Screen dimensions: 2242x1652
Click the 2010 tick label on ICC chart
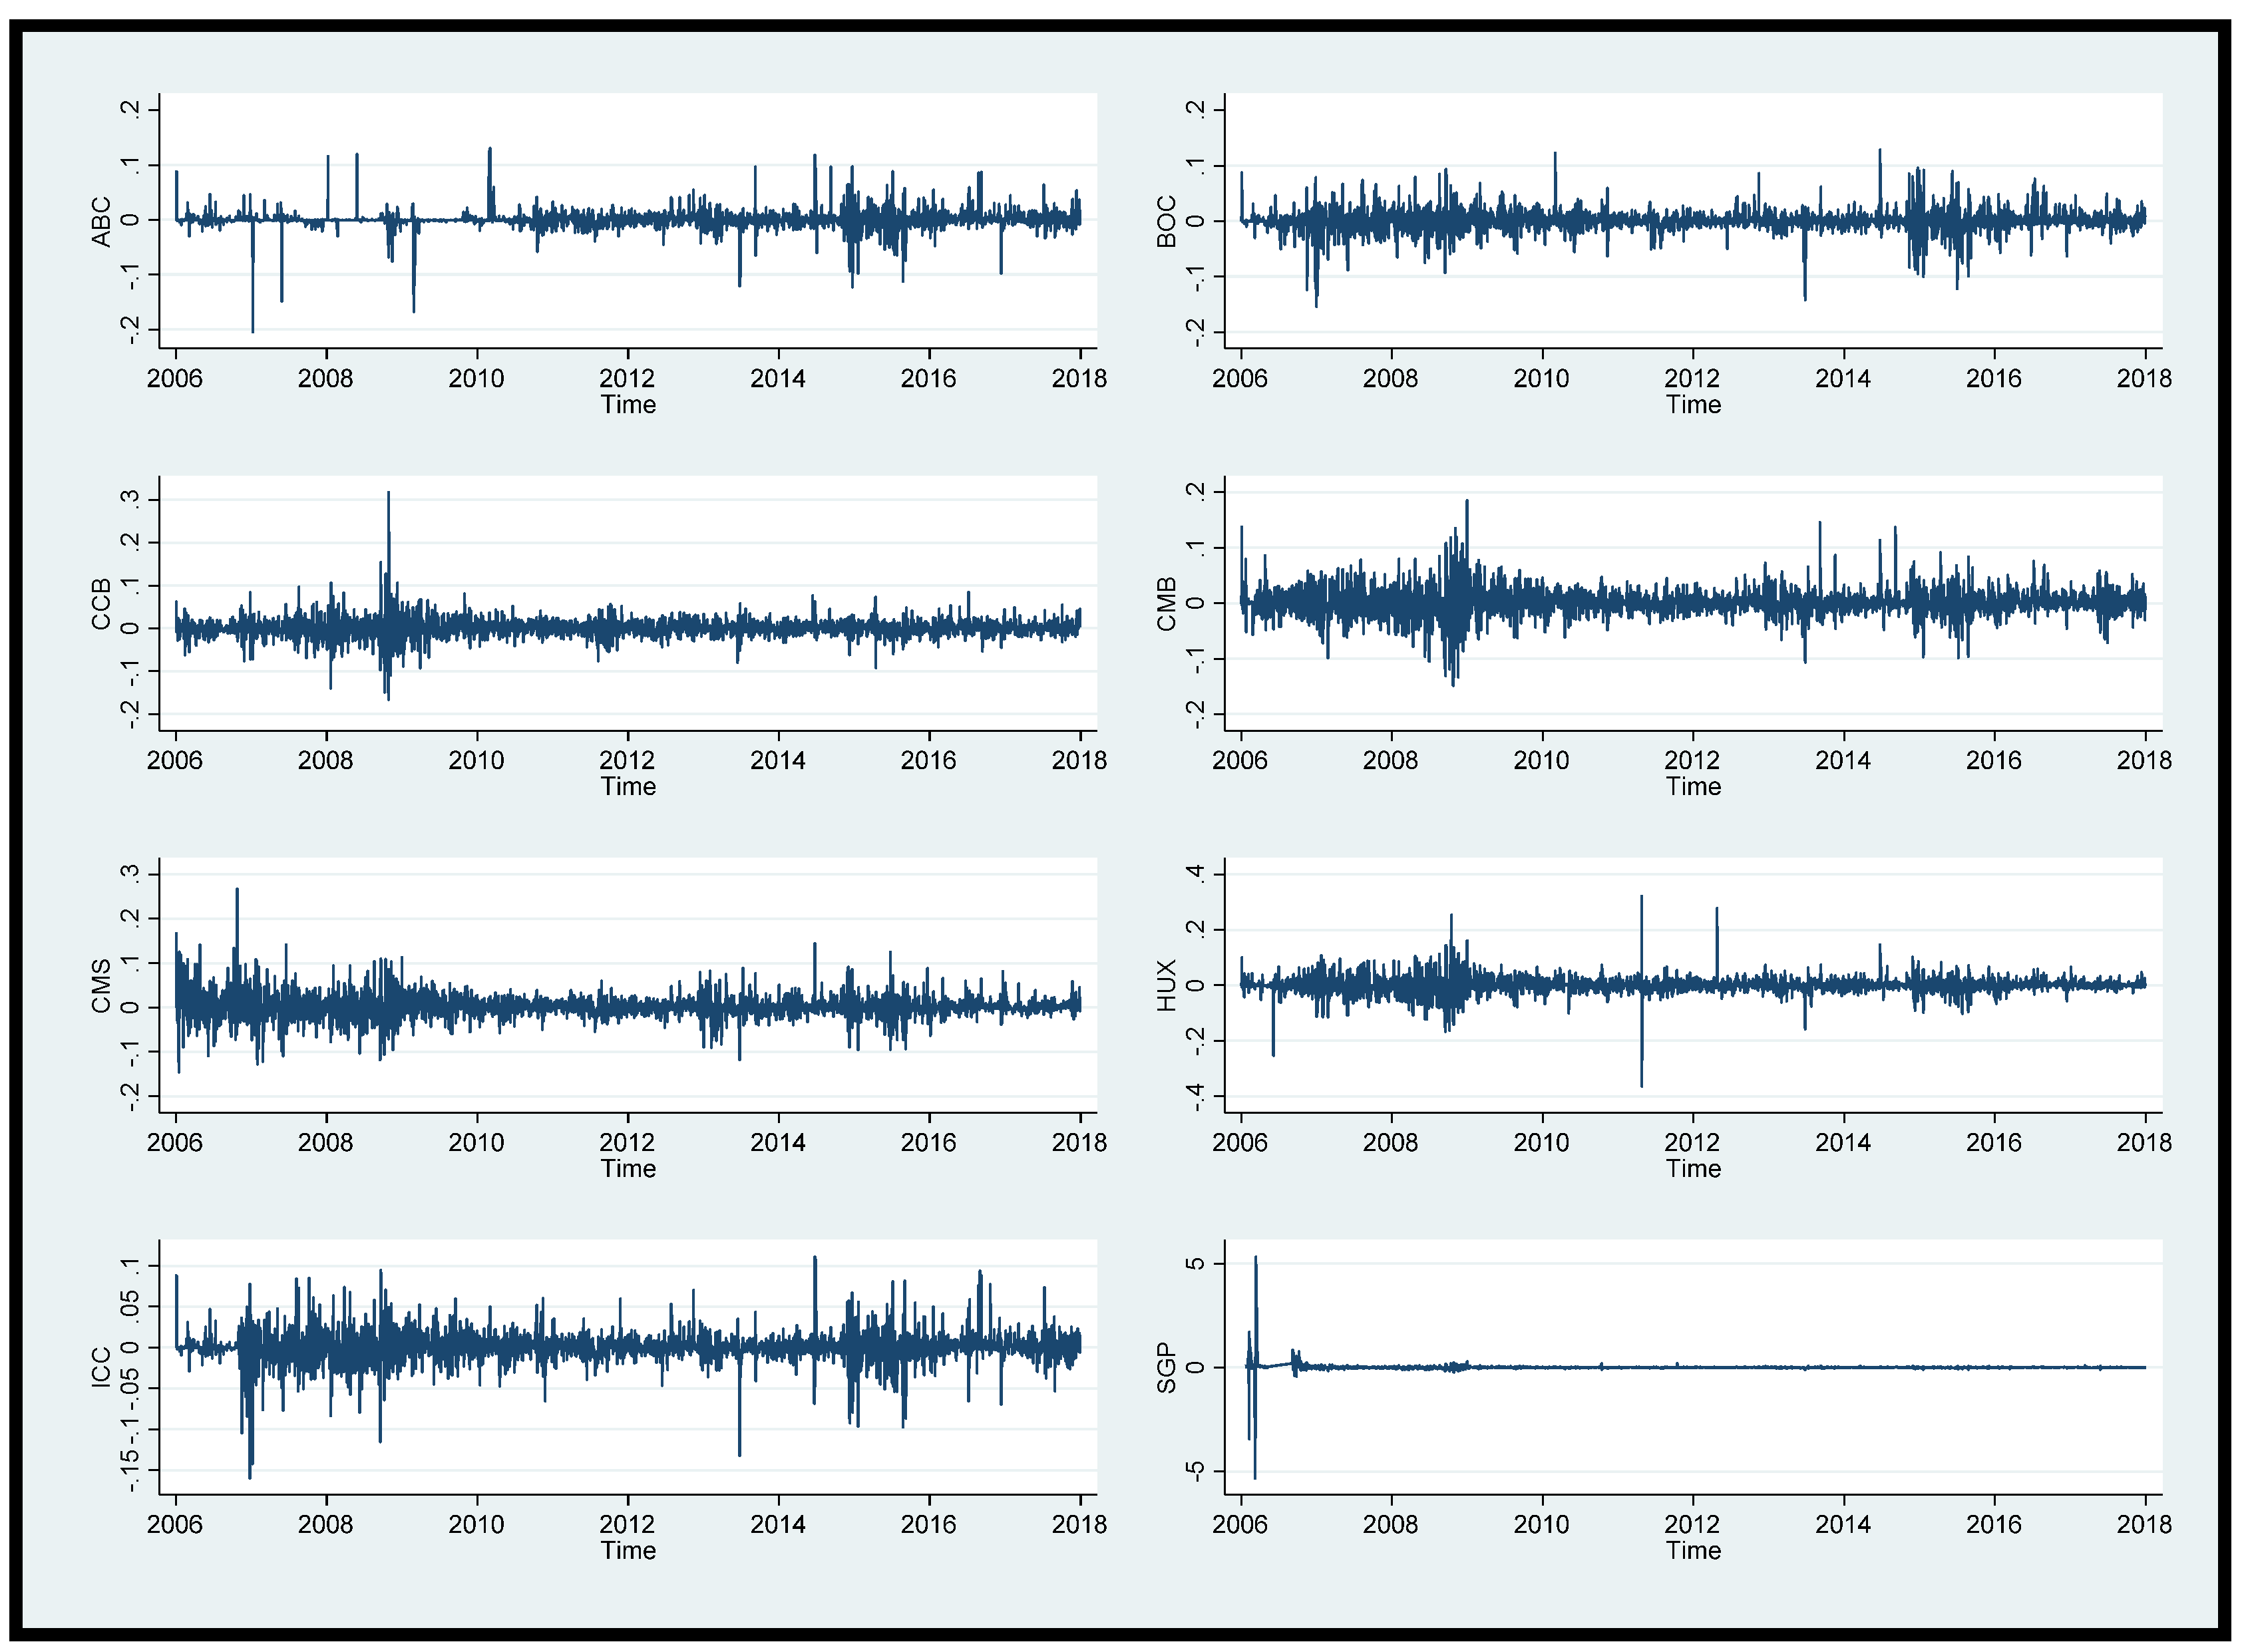coord(476,1525)
